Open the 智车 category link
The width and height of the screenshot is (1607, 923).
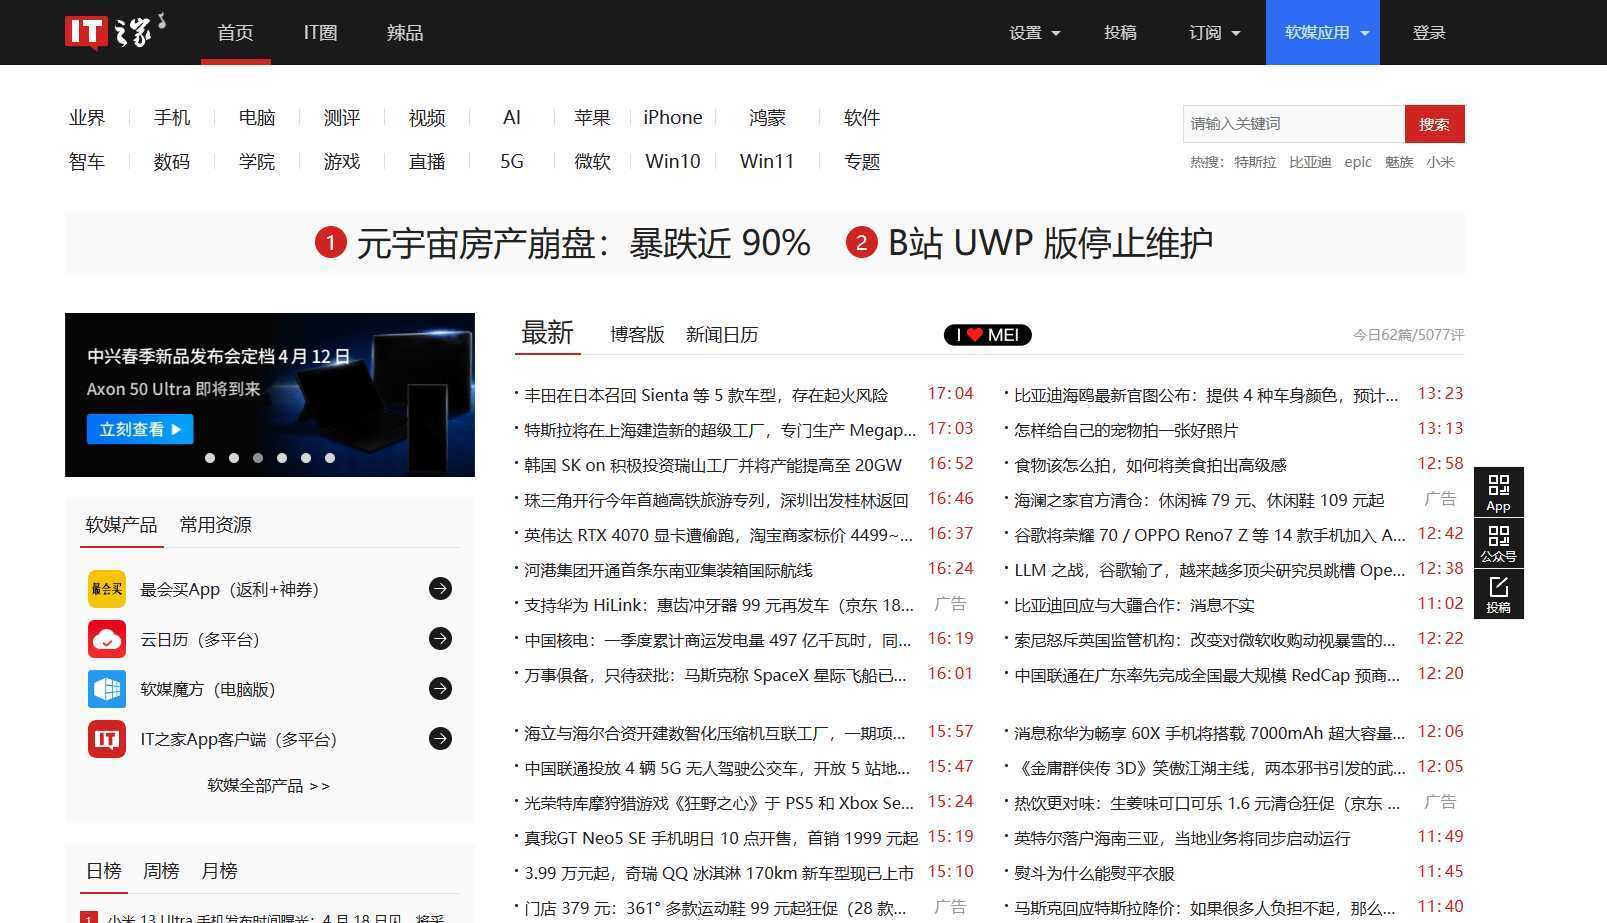point(87,162)
